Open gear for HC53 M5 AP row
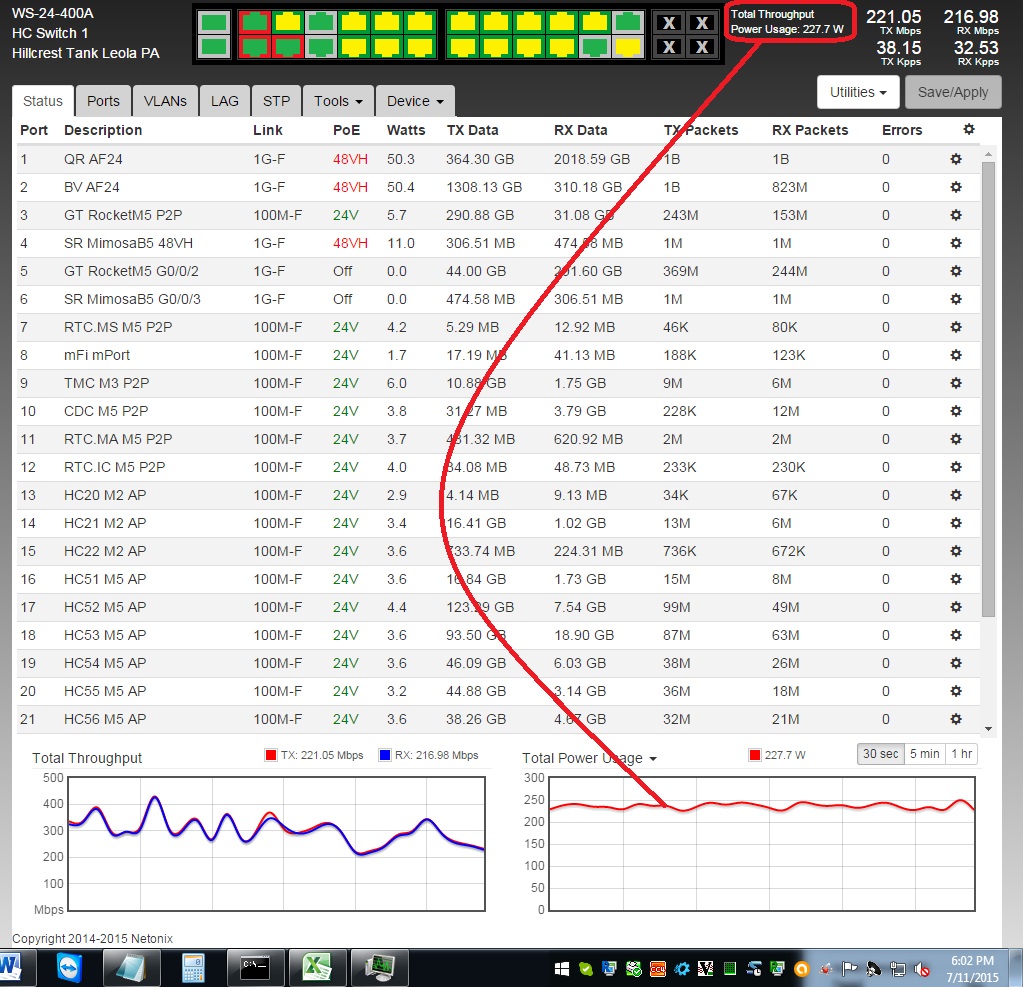Viewport: 1023px width, 987px height. (956, 636)
